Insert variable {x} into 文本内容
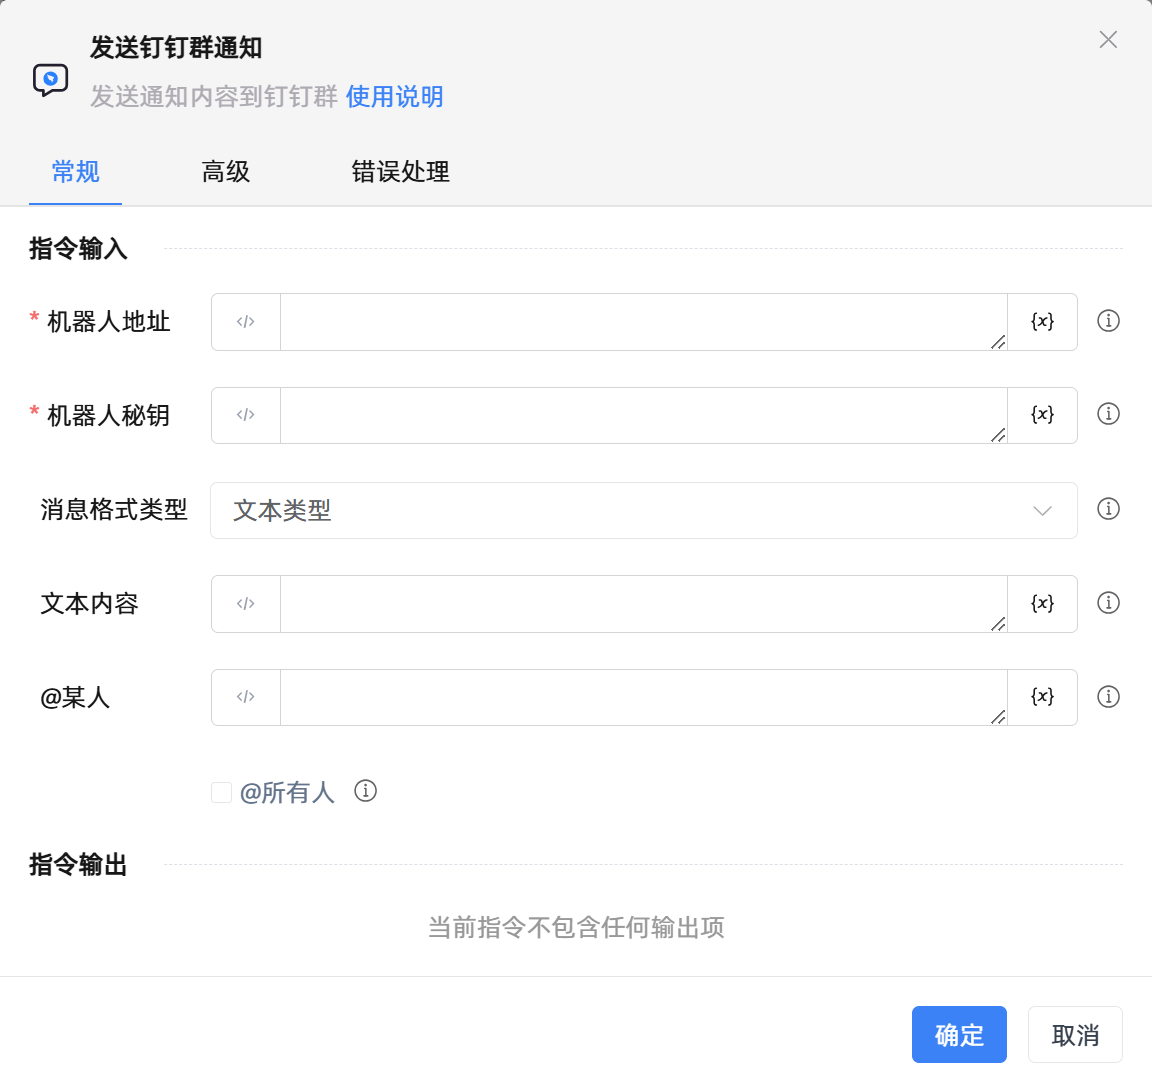1152x1092 pixels. pyautogui.click(x=1042, y=604)
